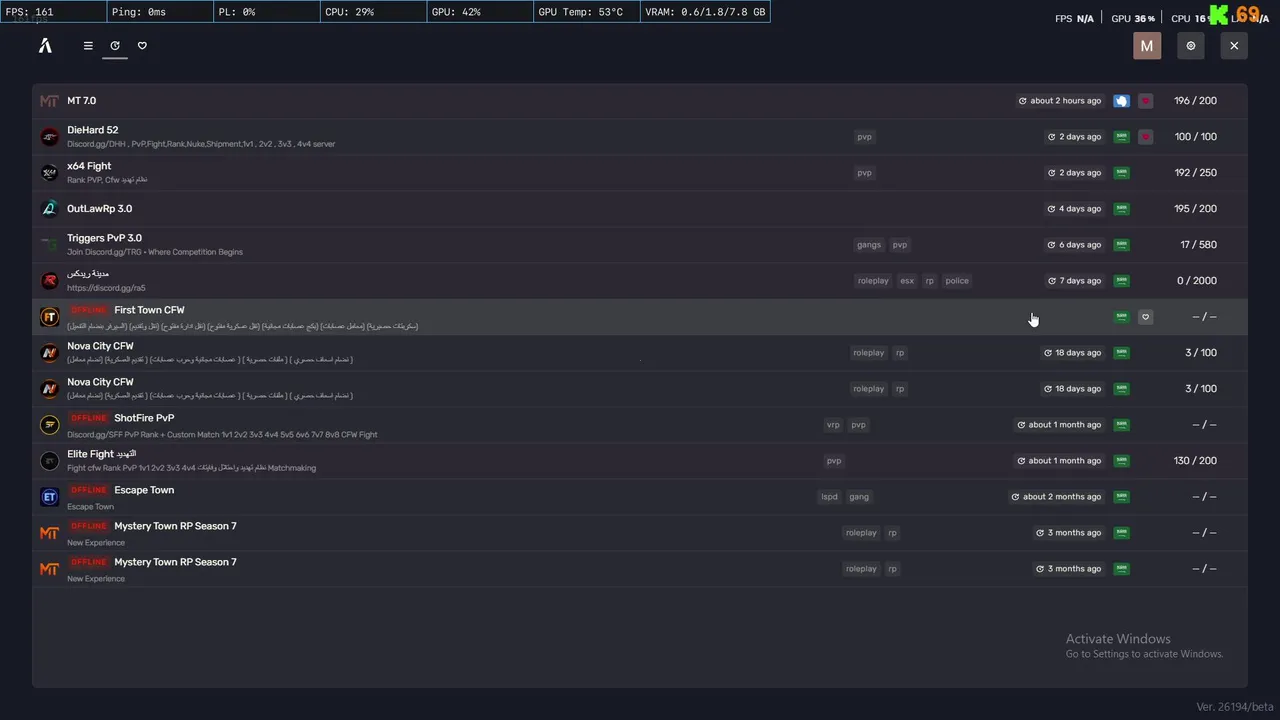Click the green flag on OutLawRp 3.0 row
Screen dimensions: 1280x720
[x=1122, y=209]
